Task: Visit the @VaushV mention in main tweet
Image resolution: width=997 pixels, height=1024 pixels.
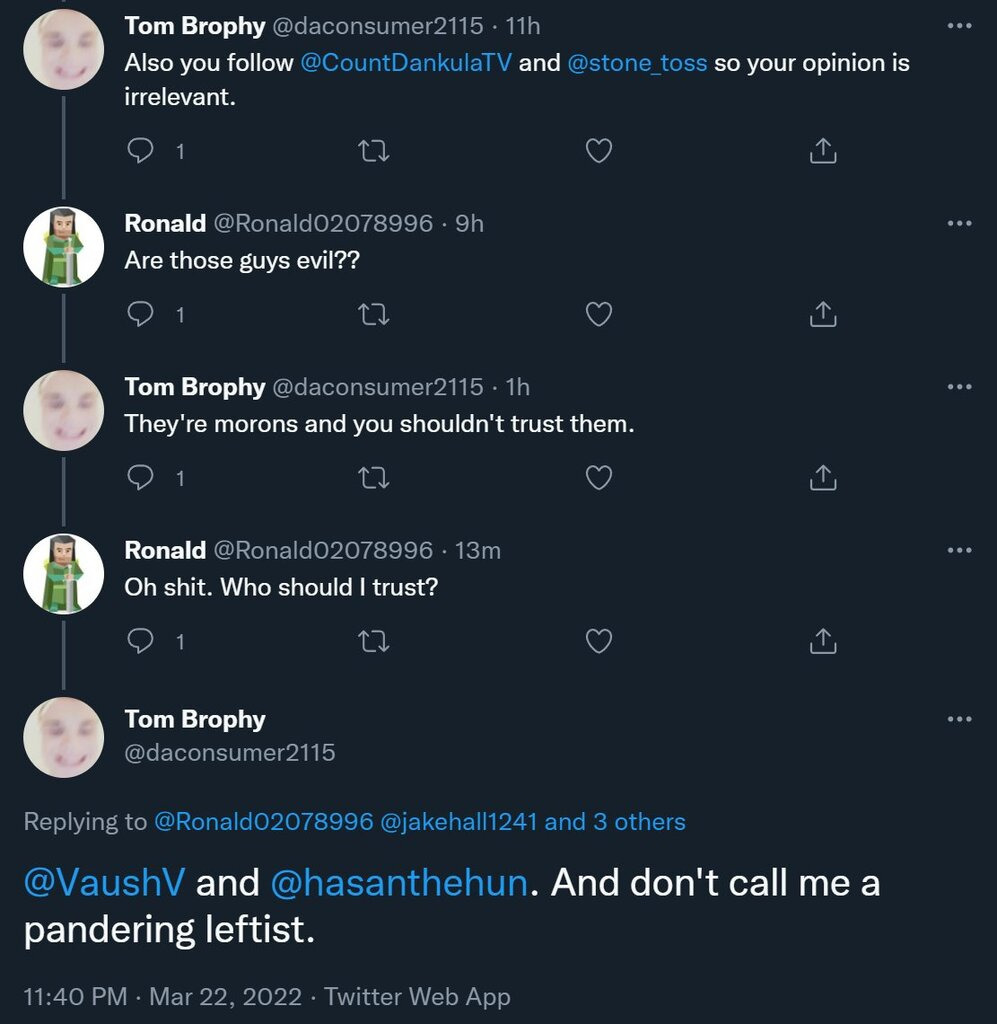Action: point(104,883)
